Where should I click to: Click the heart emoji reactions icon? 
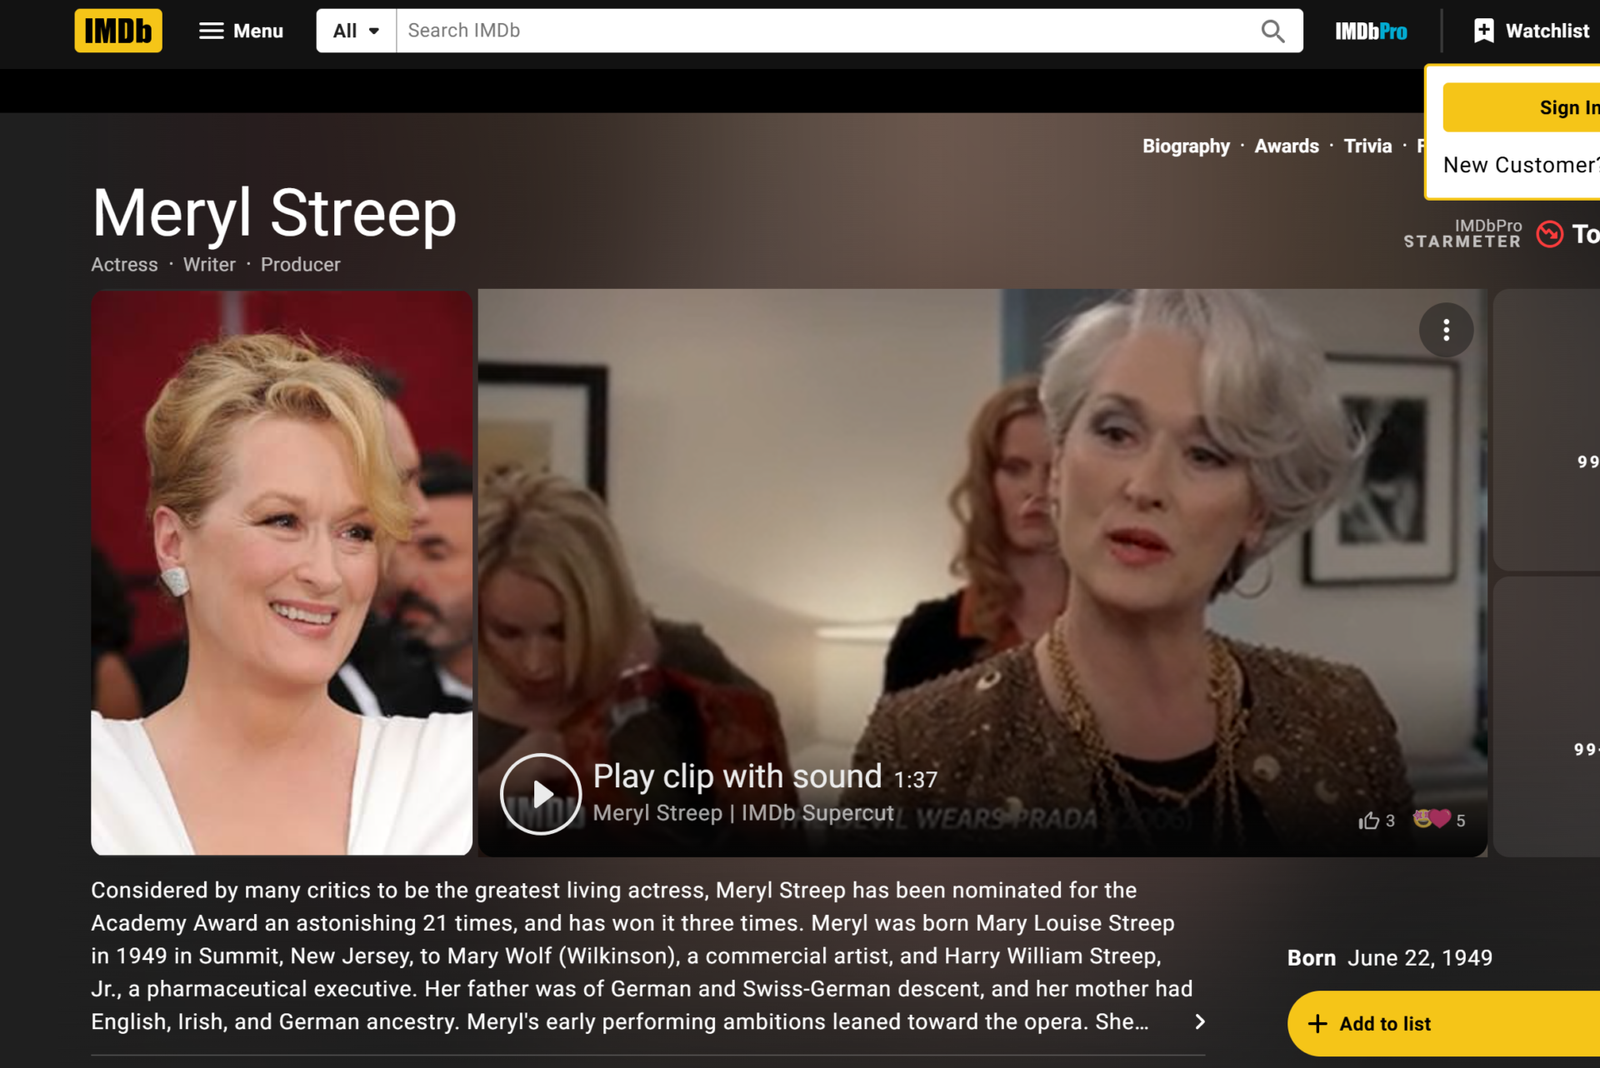pos(1432,819)
